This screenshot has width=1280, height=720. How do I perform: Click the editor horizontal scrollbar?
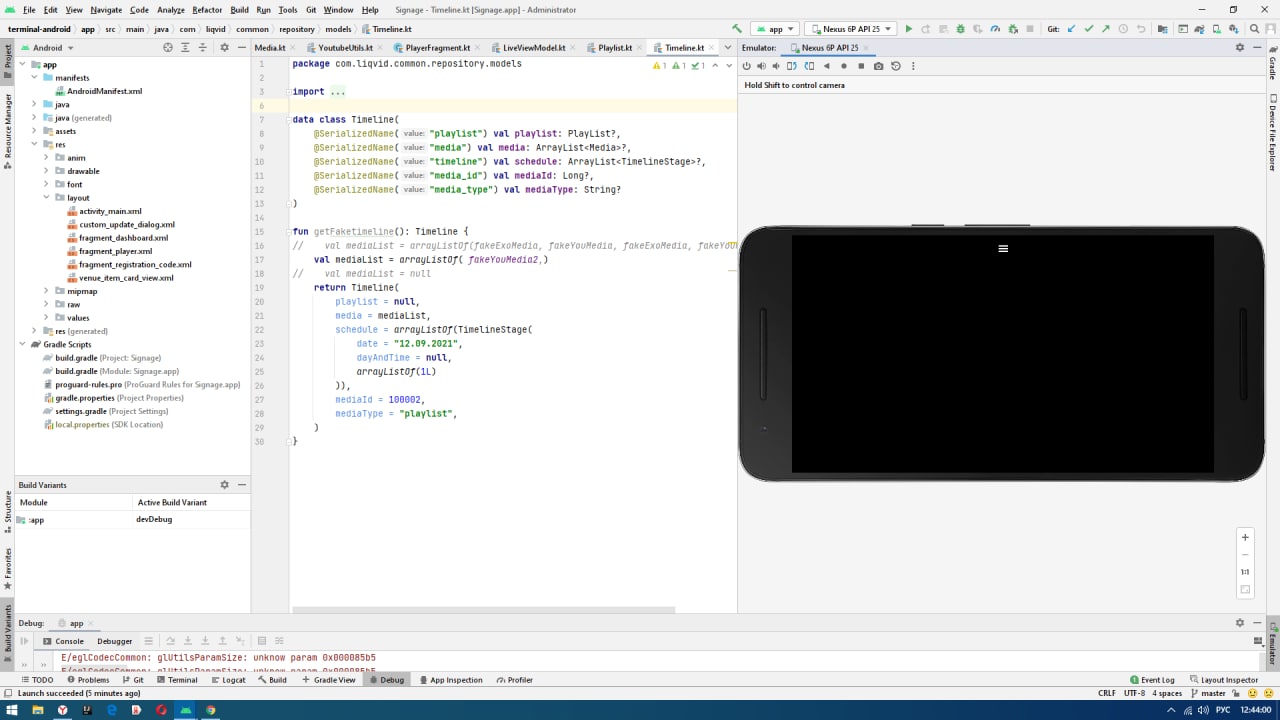[x=483, y=609]
